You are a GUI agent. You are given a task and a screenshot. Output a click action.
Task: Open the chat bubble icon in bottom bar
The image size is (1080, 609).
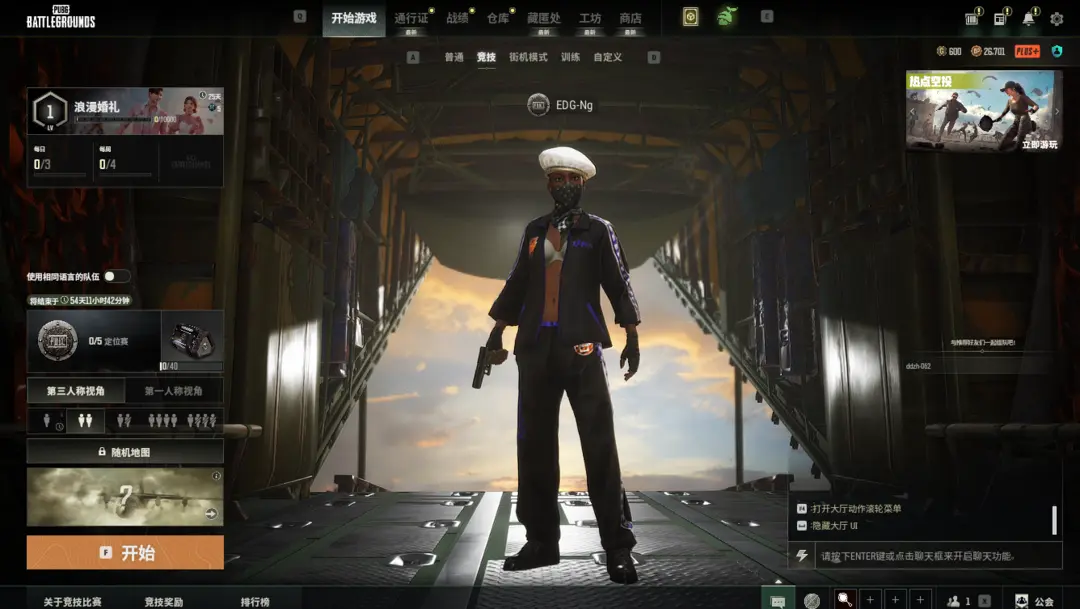778,601
